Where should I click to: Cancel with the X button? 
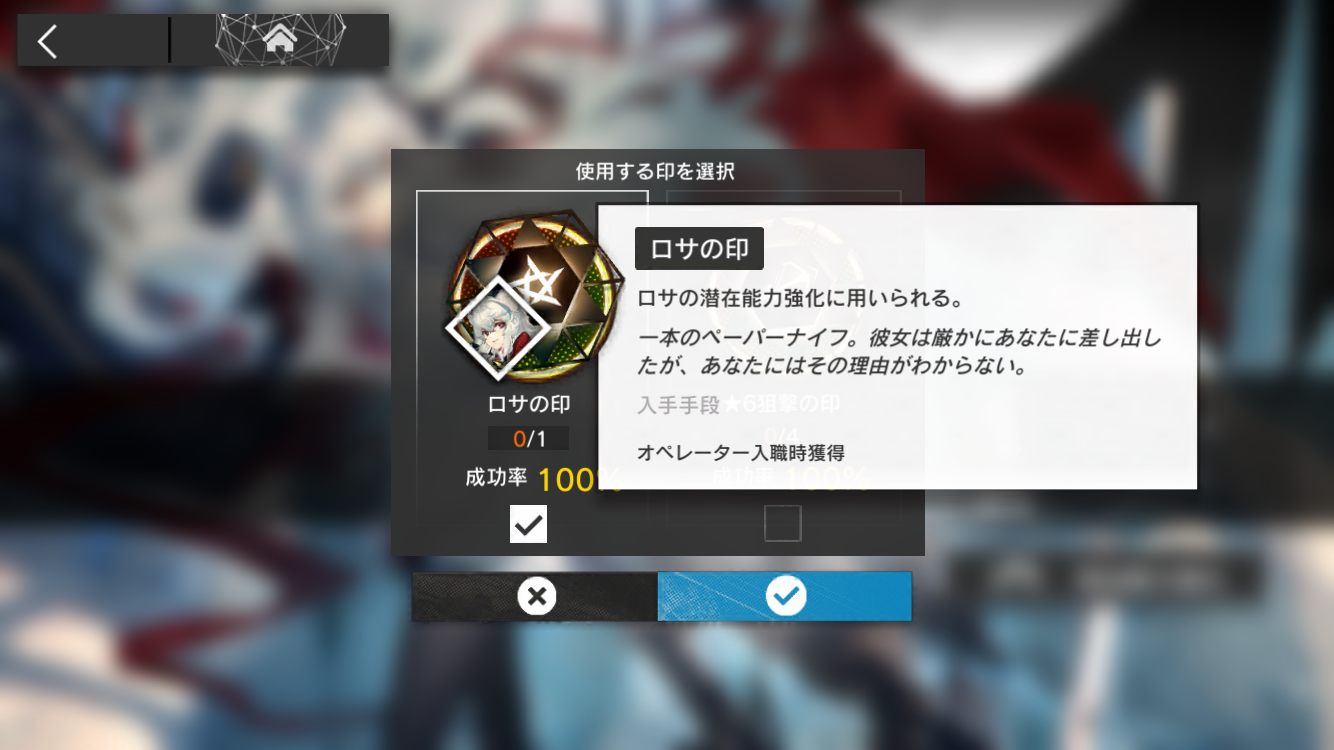click(535, 597)
